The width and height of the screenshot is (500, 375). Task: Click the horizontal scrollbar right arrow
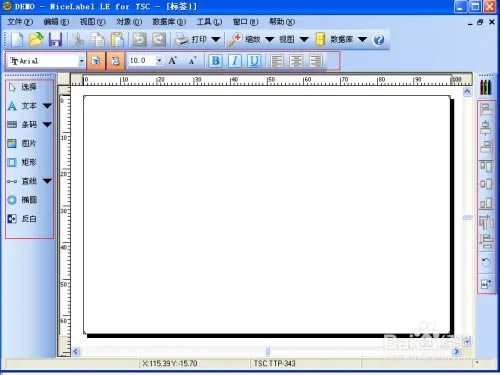coord(456,351)
